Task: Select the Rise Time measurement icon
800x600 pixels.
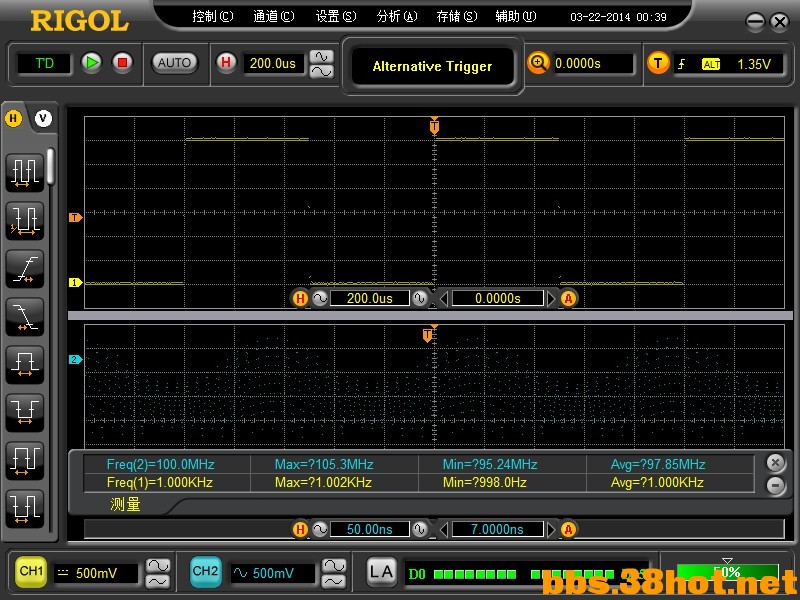Action: click(24, 268)
